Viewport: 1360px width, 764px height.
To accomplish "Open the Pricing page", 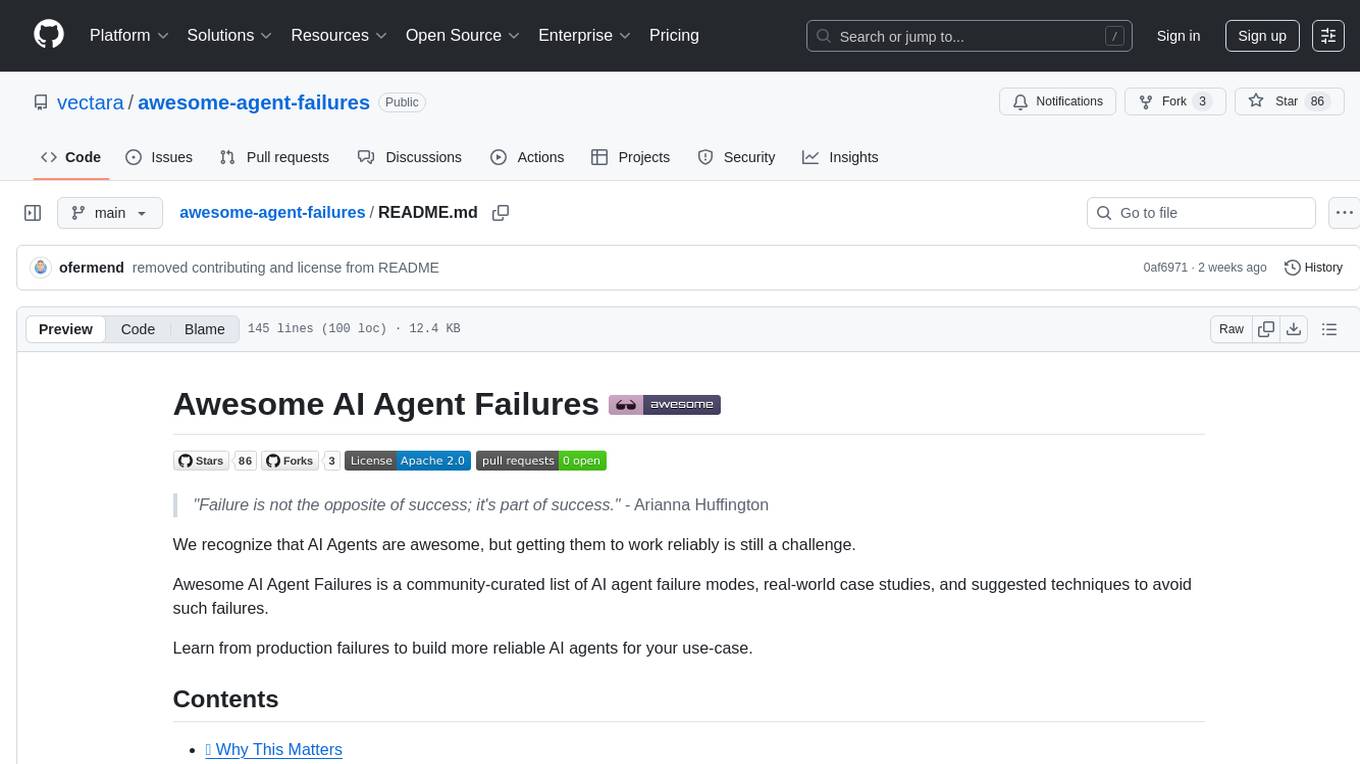I will pos(674,35).
